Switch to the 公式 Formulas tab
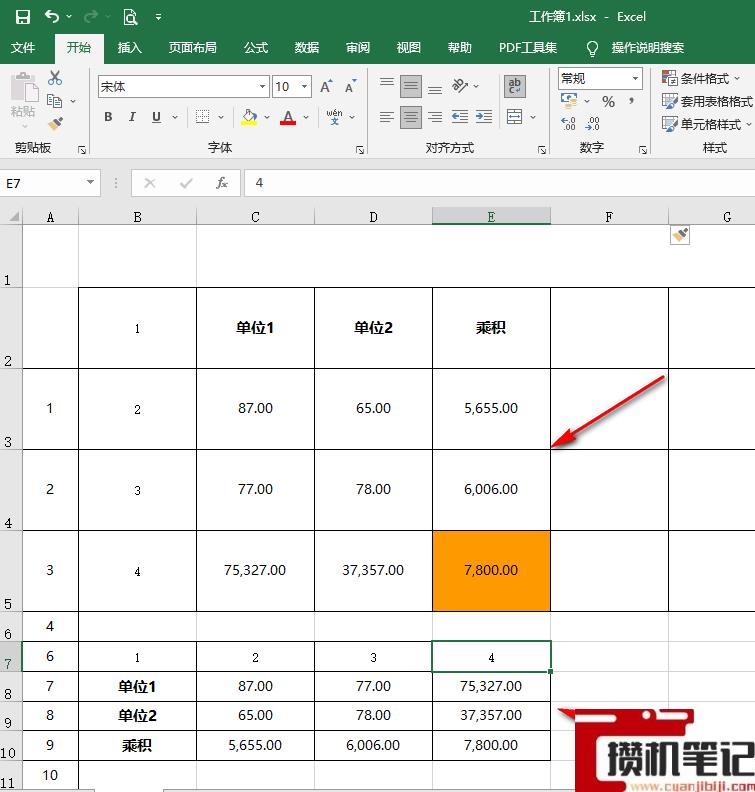 (256, 47)
